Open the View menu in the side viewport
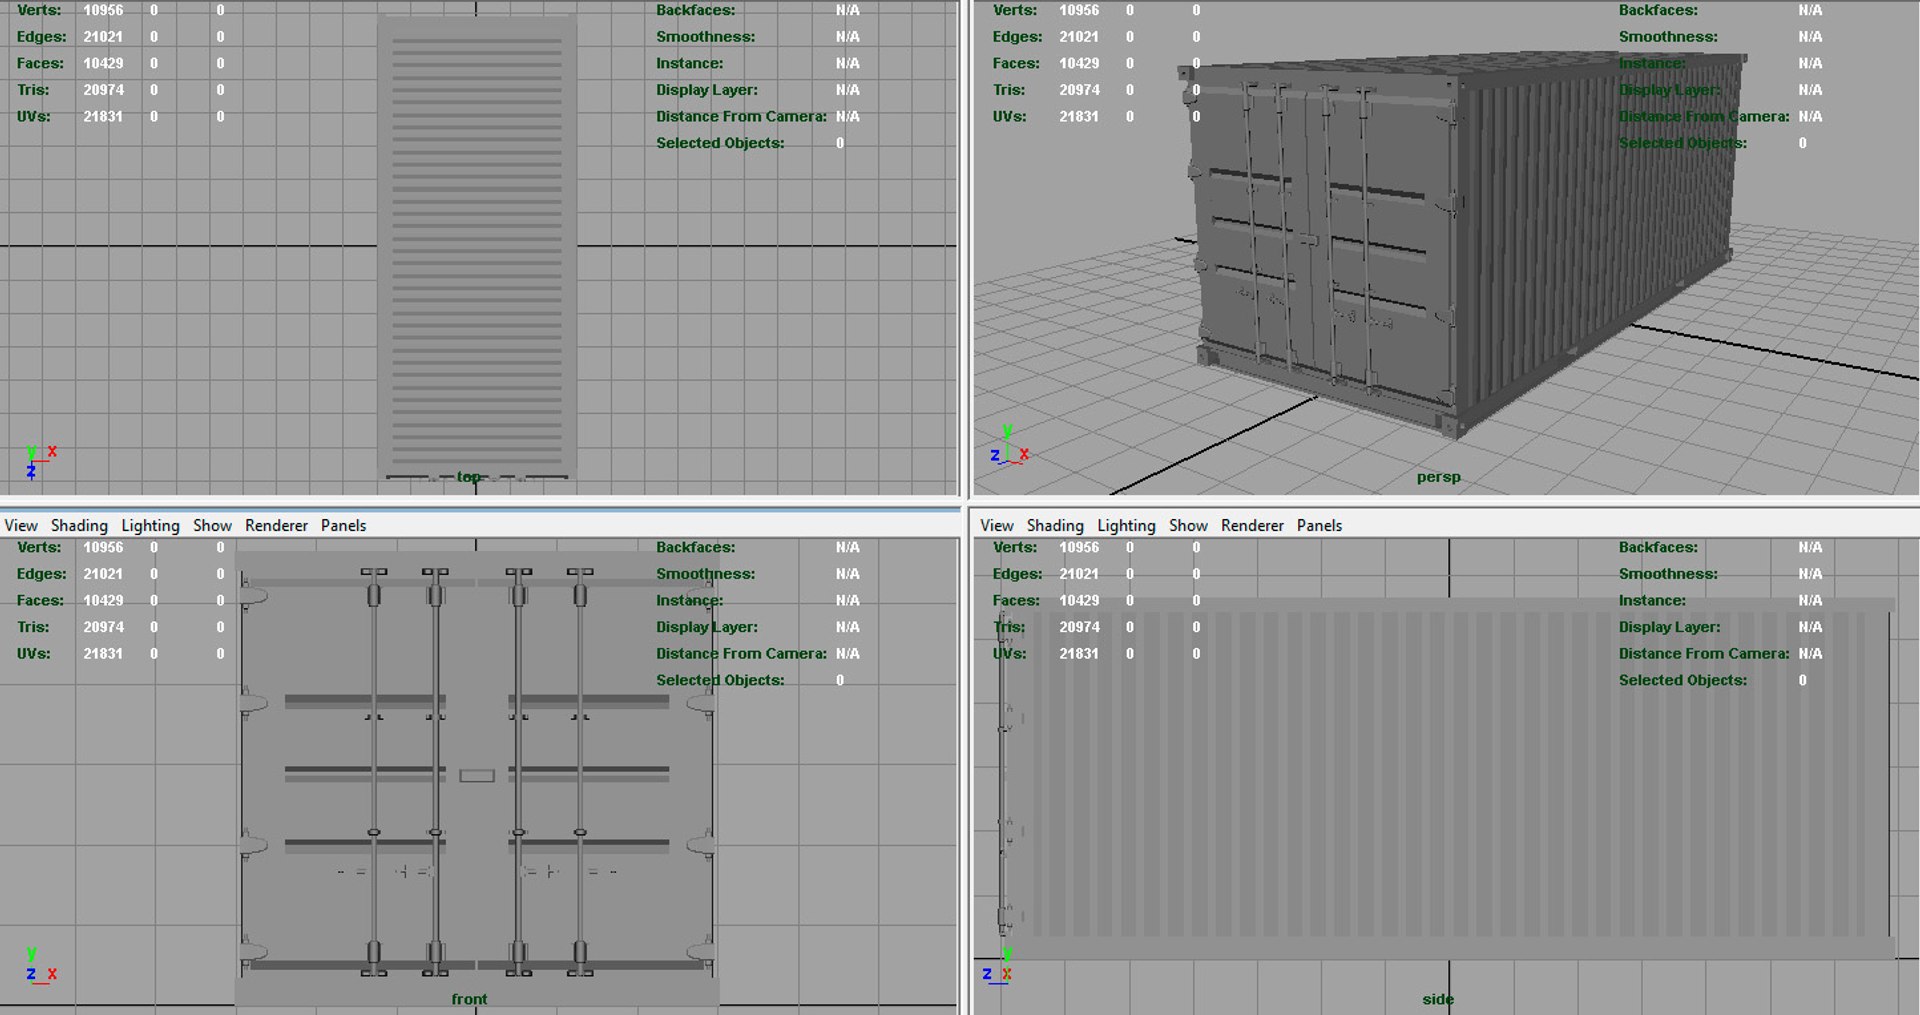 997,525
